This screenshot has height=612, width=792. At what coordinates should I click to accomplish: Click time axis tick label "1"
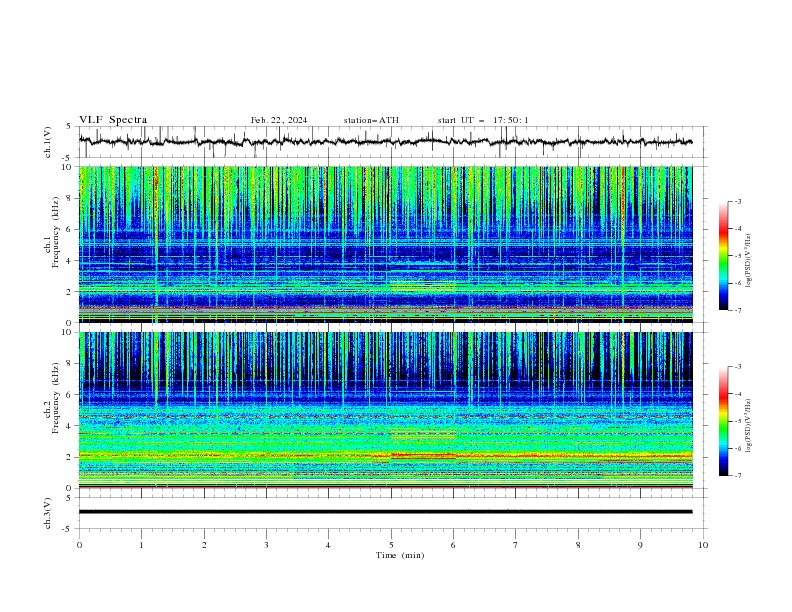(141, 545)
